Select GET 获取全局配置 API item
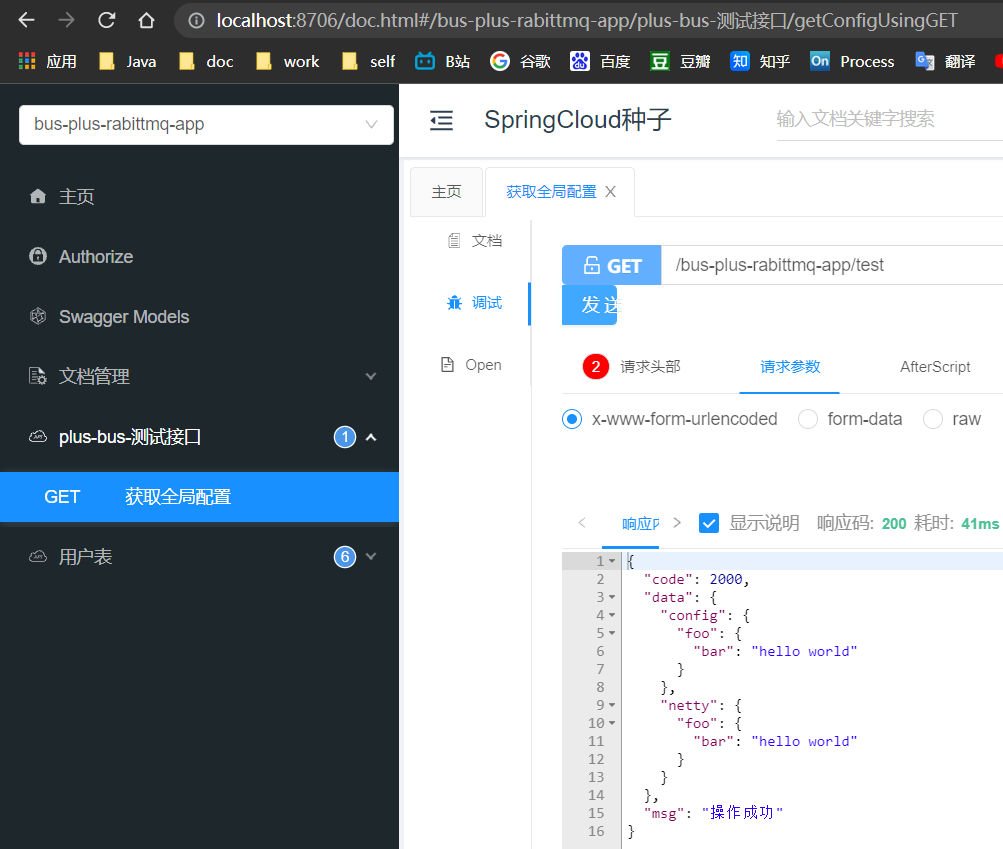This screenshot has height=849, width=1003. (200, 497)
